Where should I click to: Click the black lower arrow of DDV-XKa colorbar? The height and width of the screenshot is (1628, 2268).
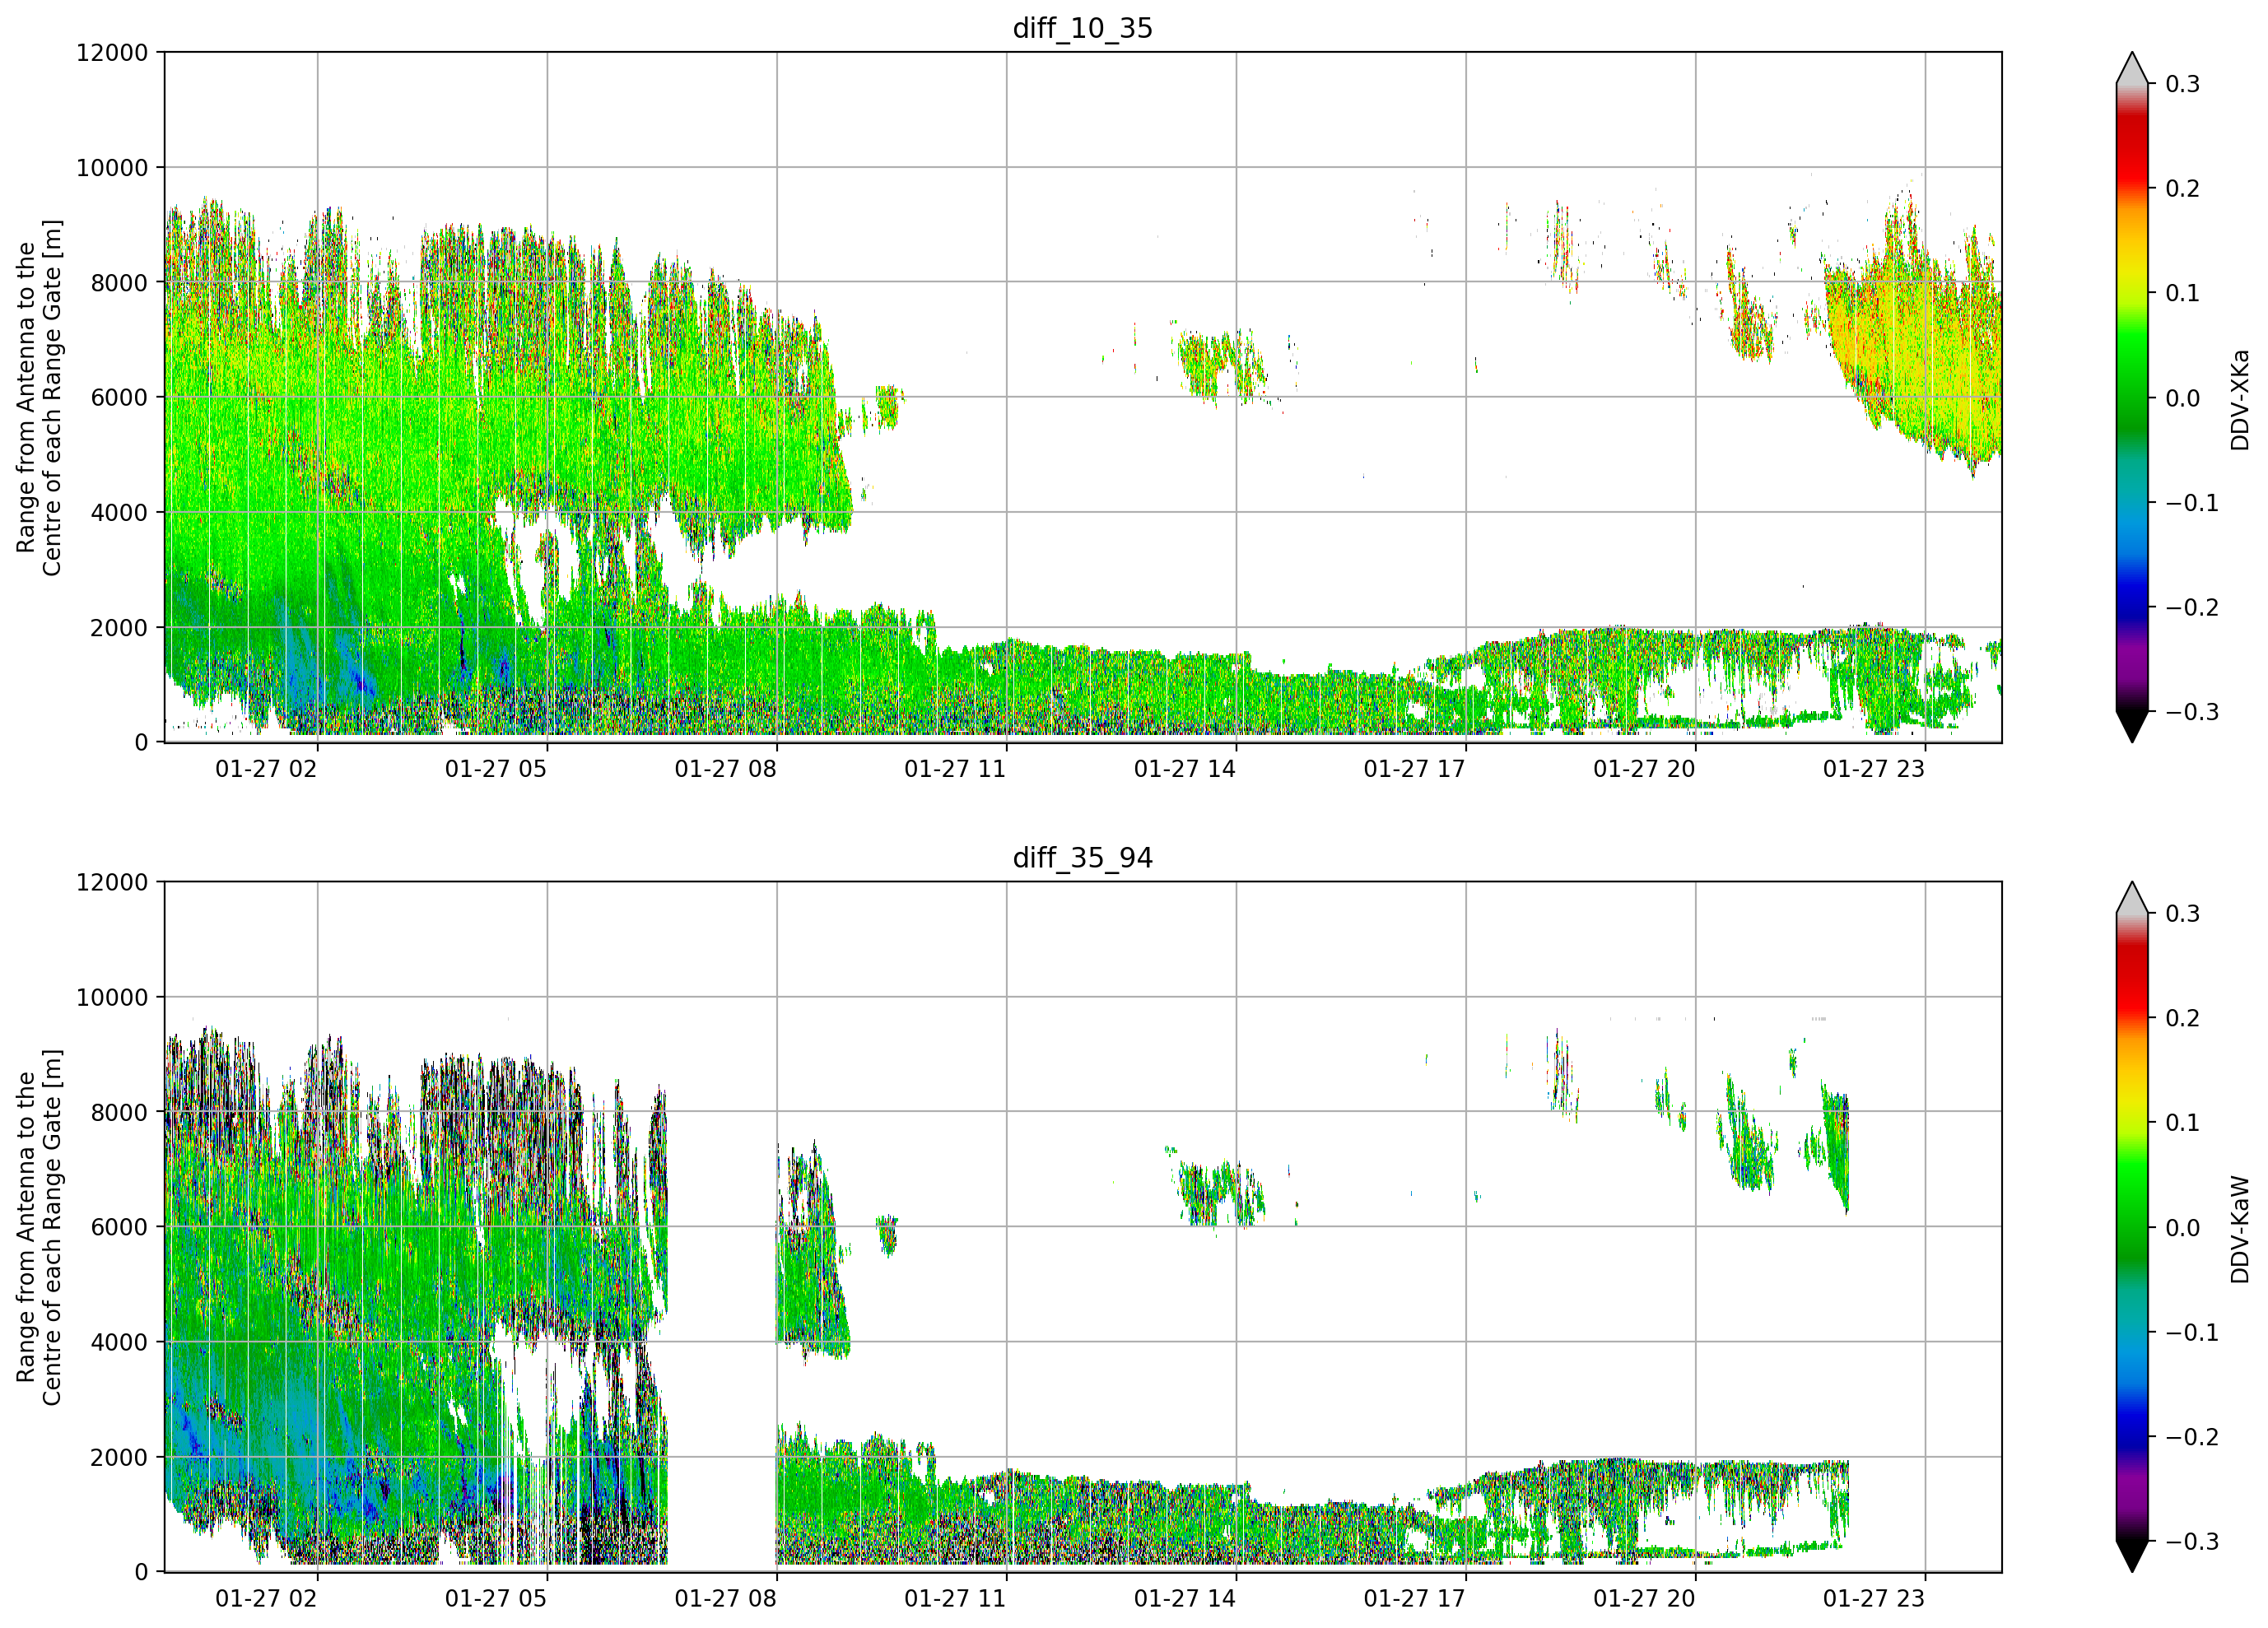2132,726
